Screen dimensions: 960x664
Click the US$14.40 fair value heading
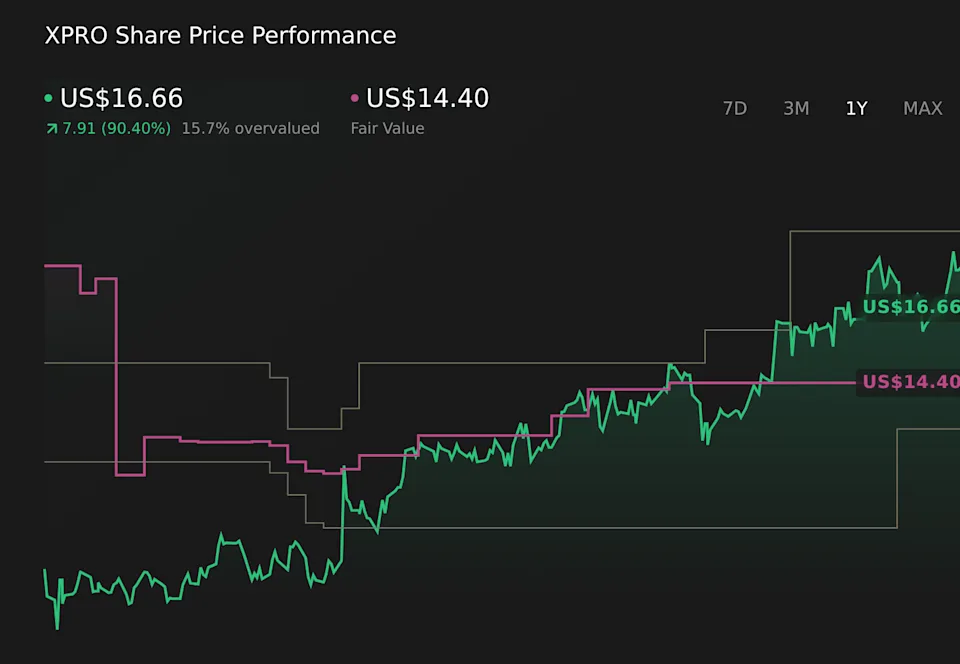click(427, 98)
